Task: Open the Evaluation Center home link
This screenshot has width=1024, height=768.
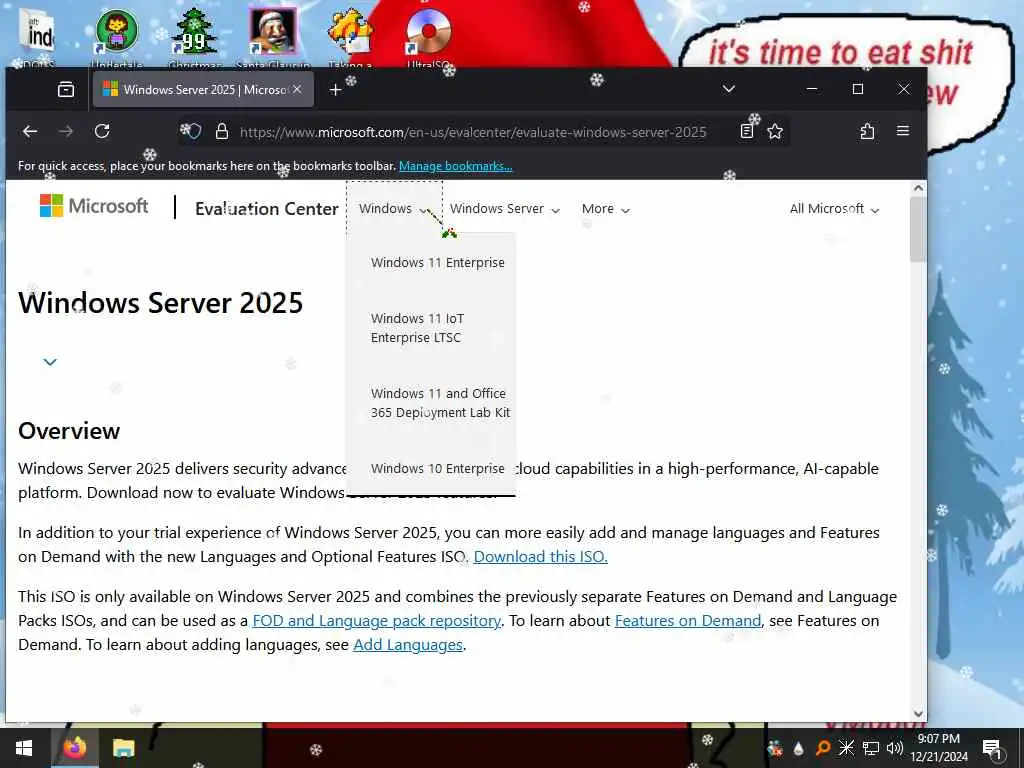Action: pyautogui.click(x=266, y=209)
